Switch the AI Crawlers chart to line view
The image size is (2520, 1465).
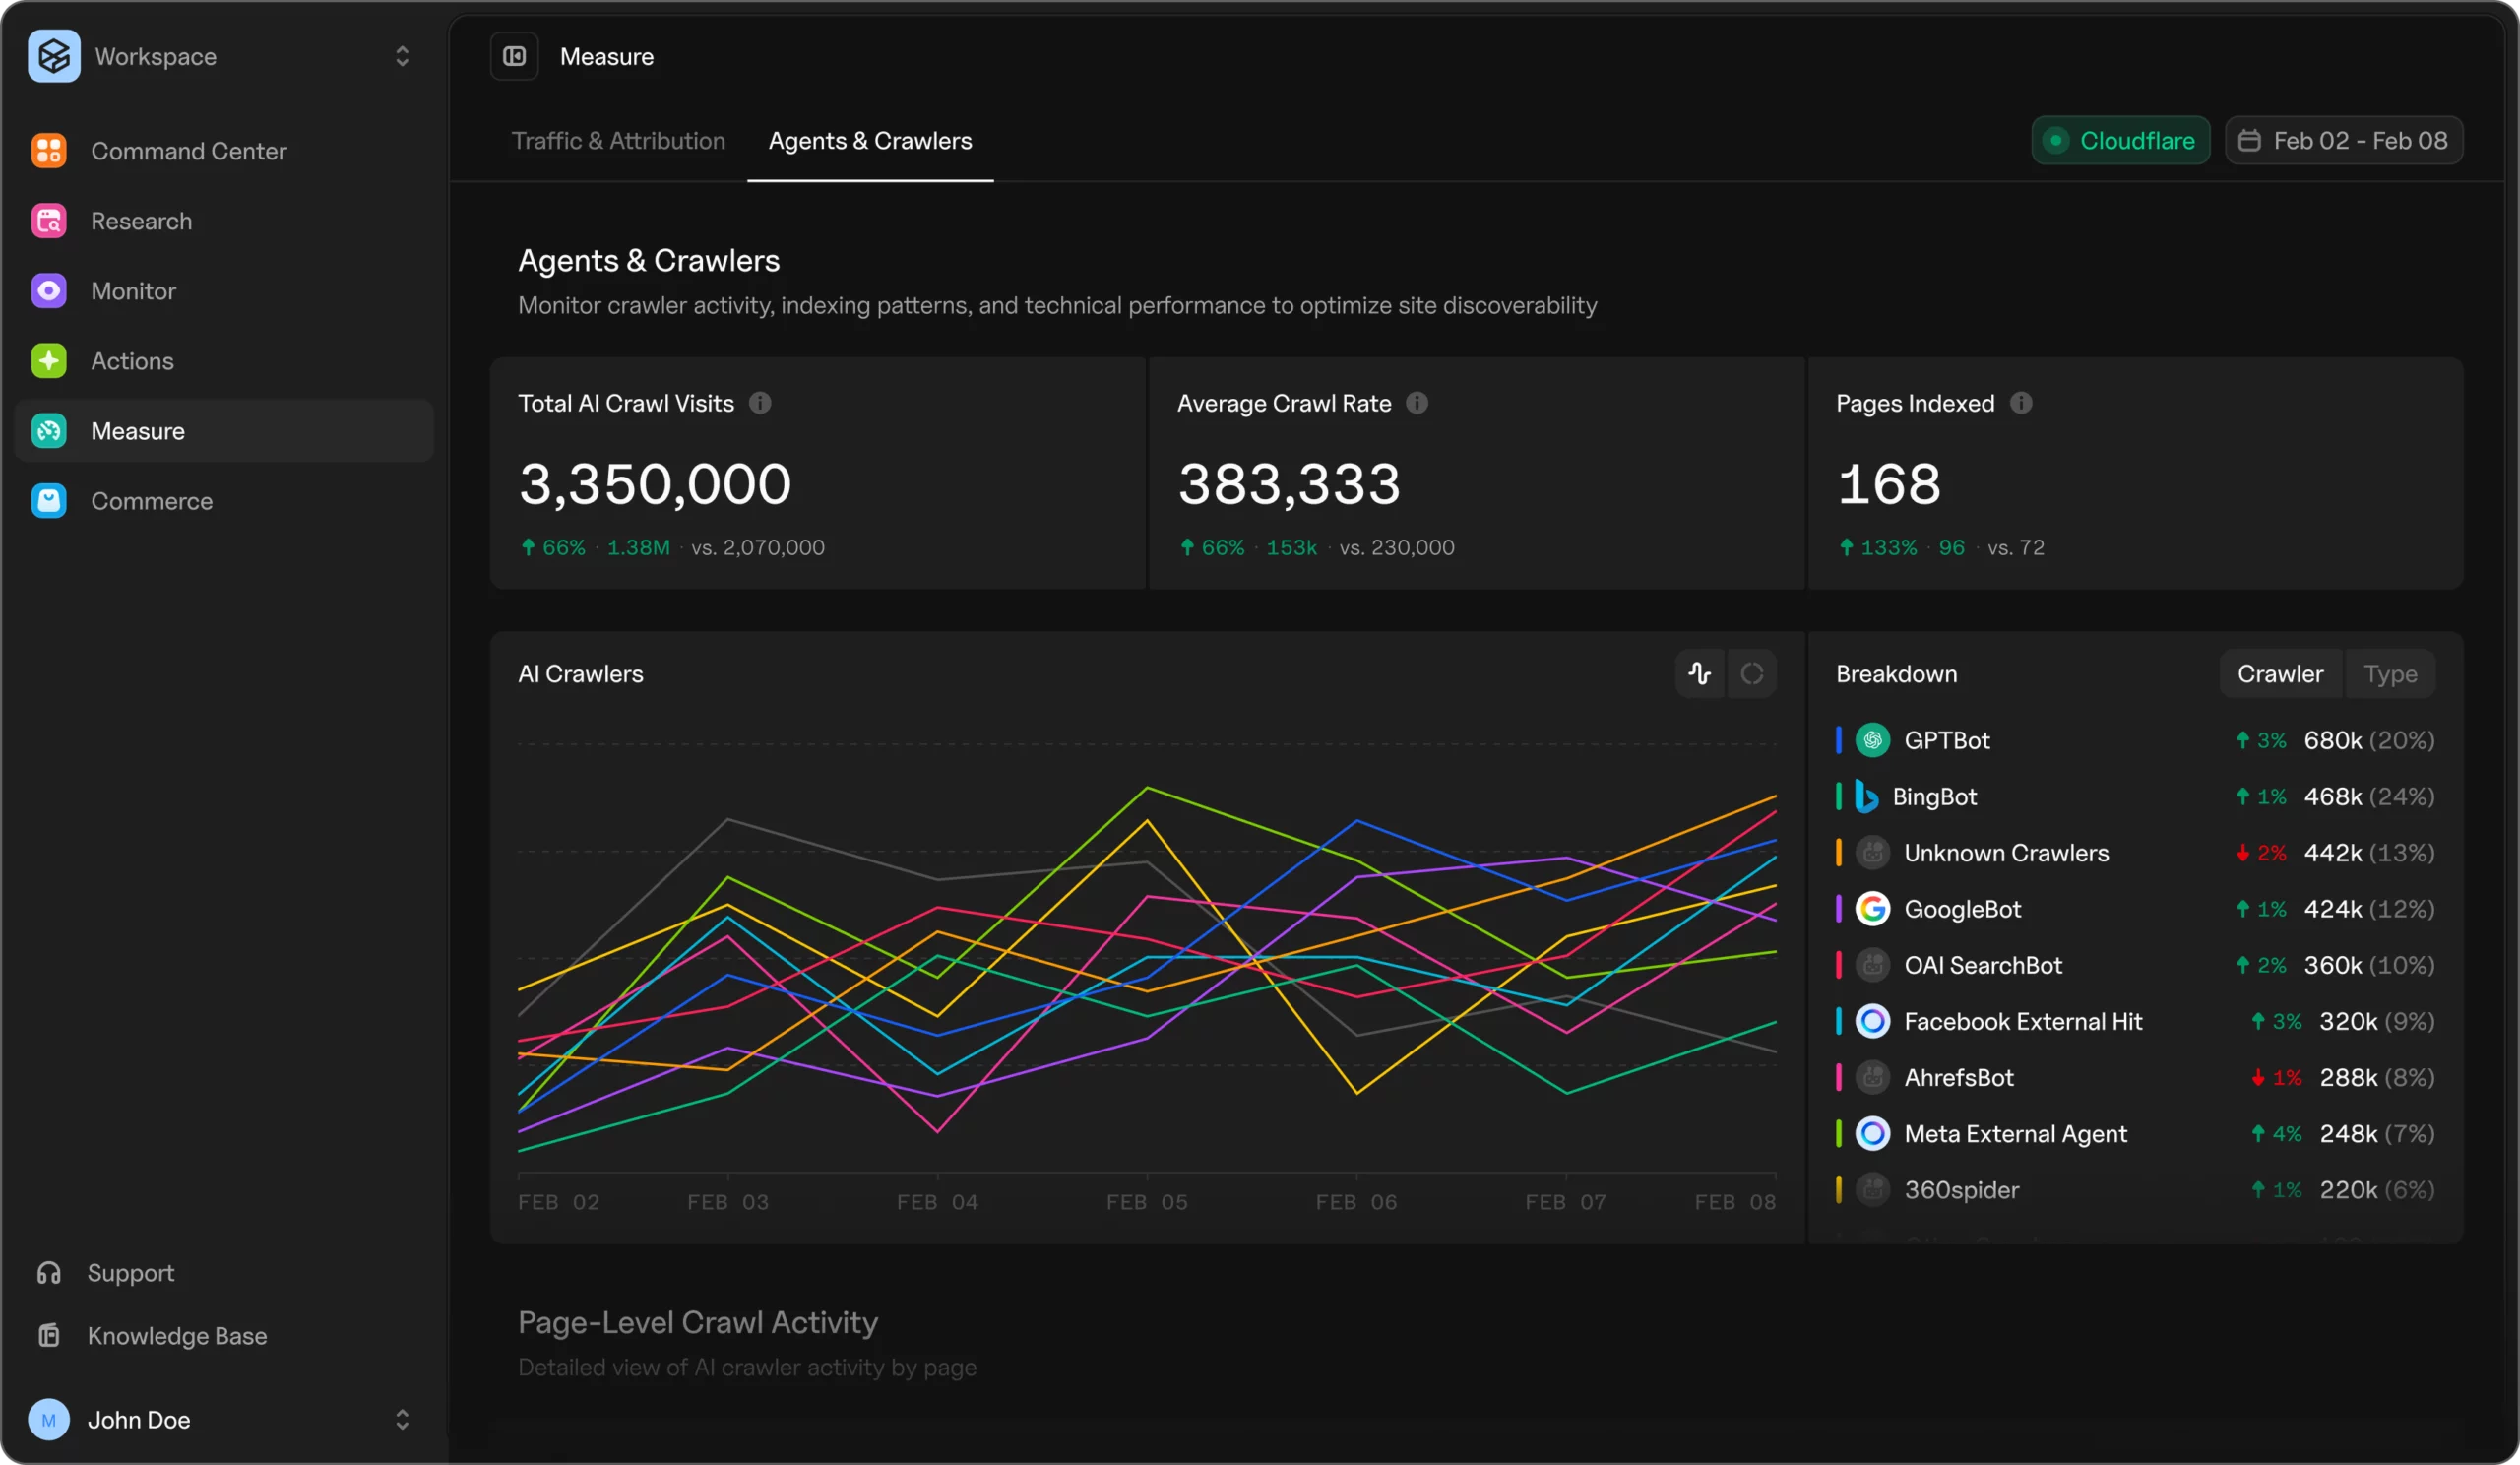1699,674
